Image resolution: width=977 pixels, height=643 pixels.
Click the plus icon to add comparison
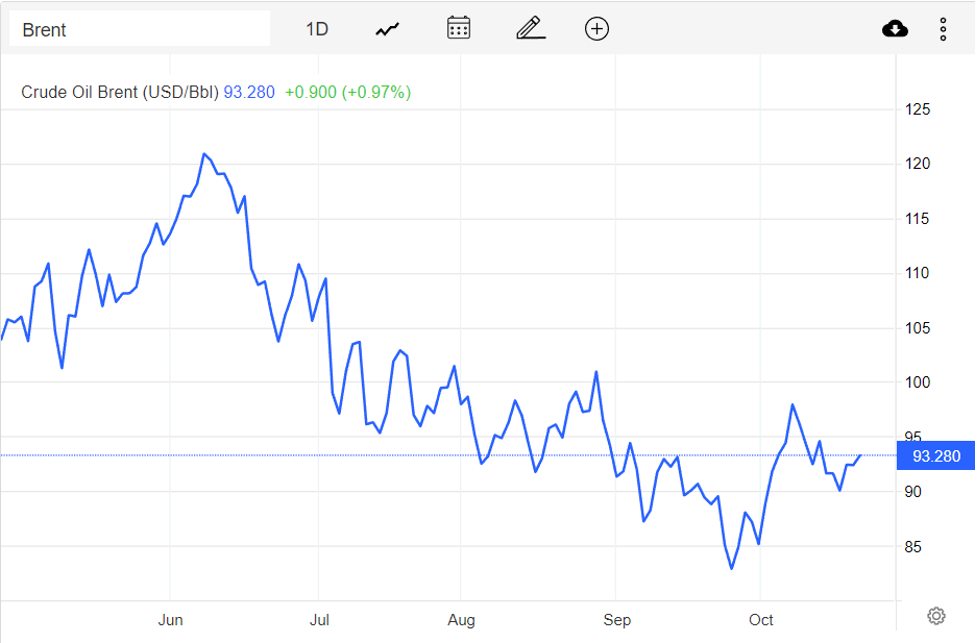(596, 29)
